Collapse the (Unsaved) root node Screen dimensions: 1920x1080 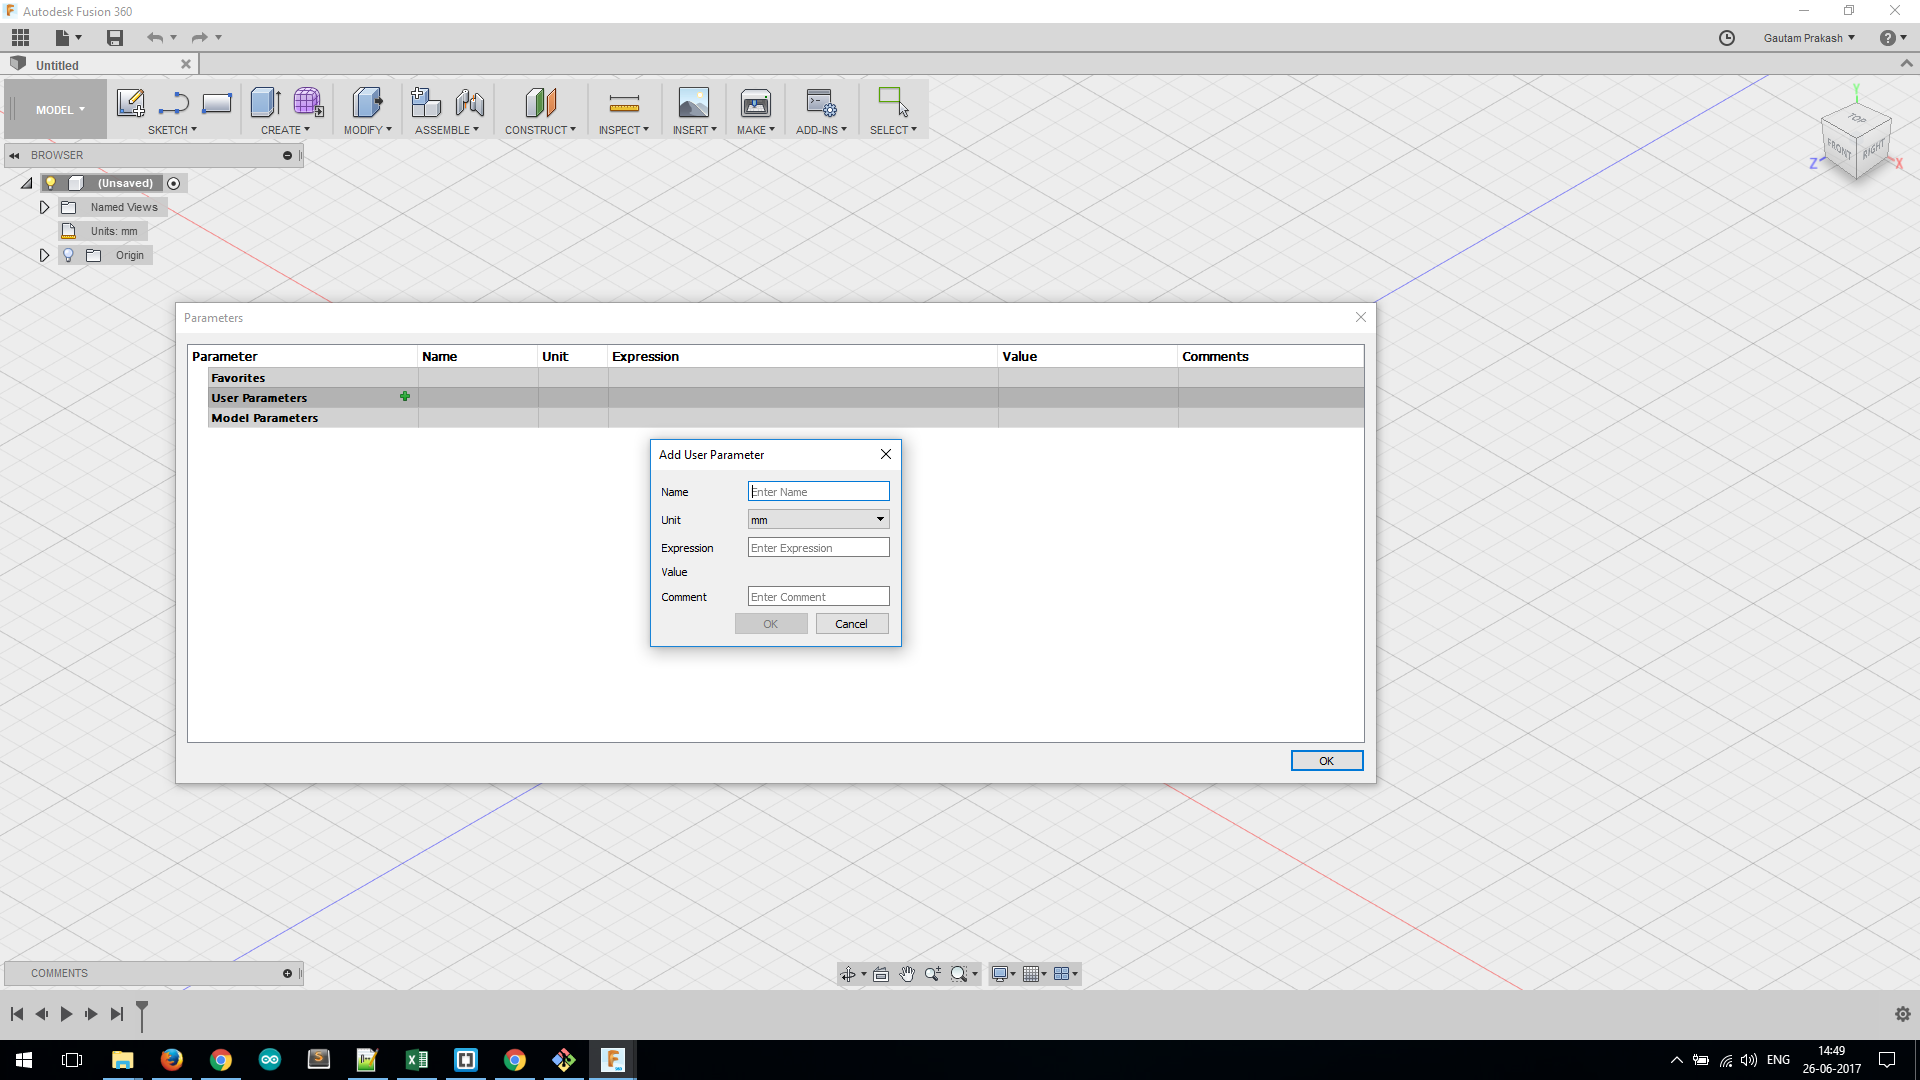click(26, 183)
